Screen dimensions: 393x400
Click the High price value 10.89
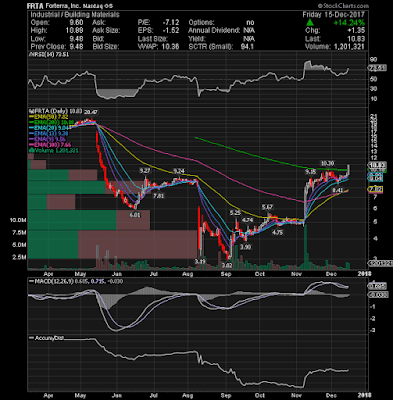click(x=74, y=30)
